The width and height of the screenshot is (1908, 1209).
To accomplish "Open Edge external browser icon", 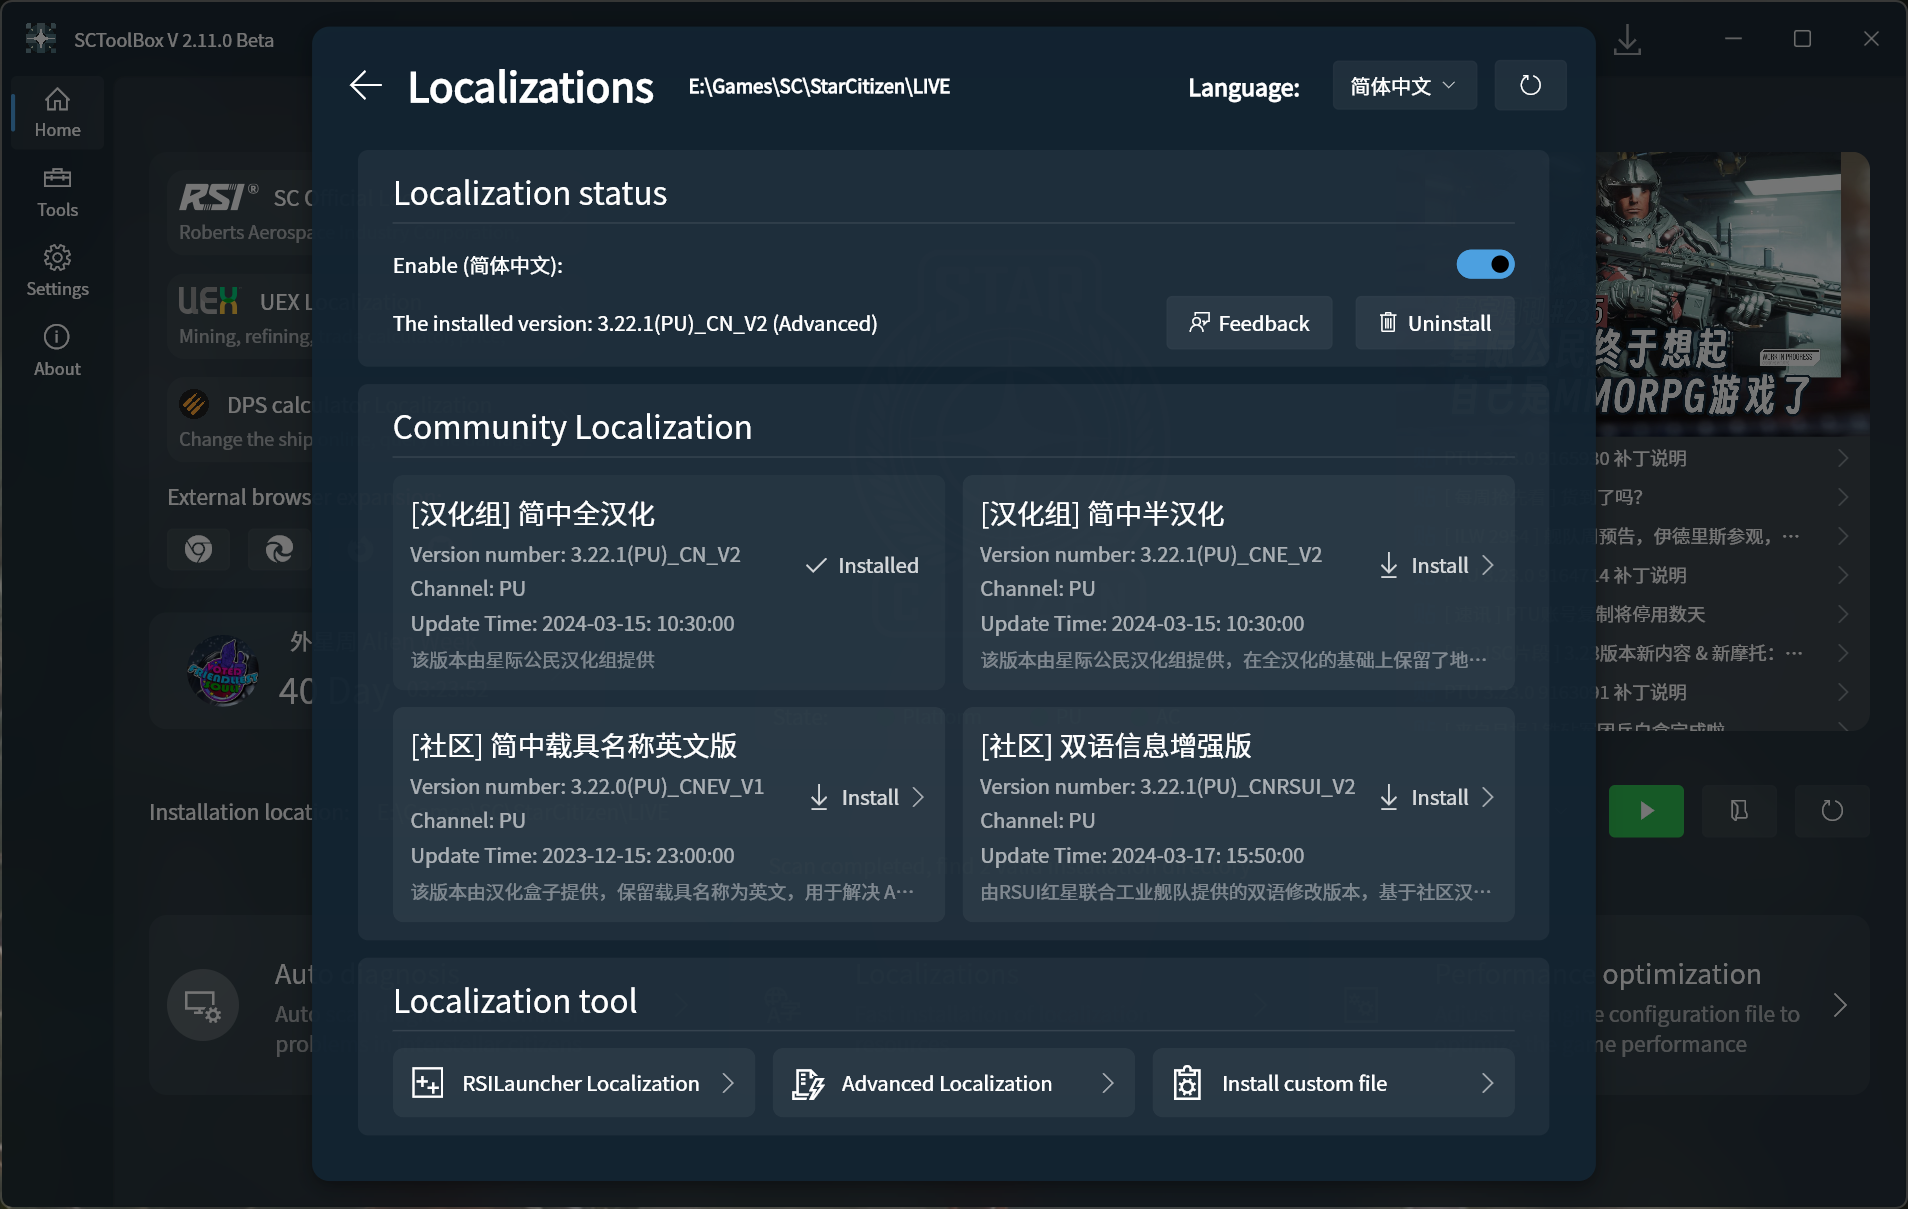I will pos(279,549).
